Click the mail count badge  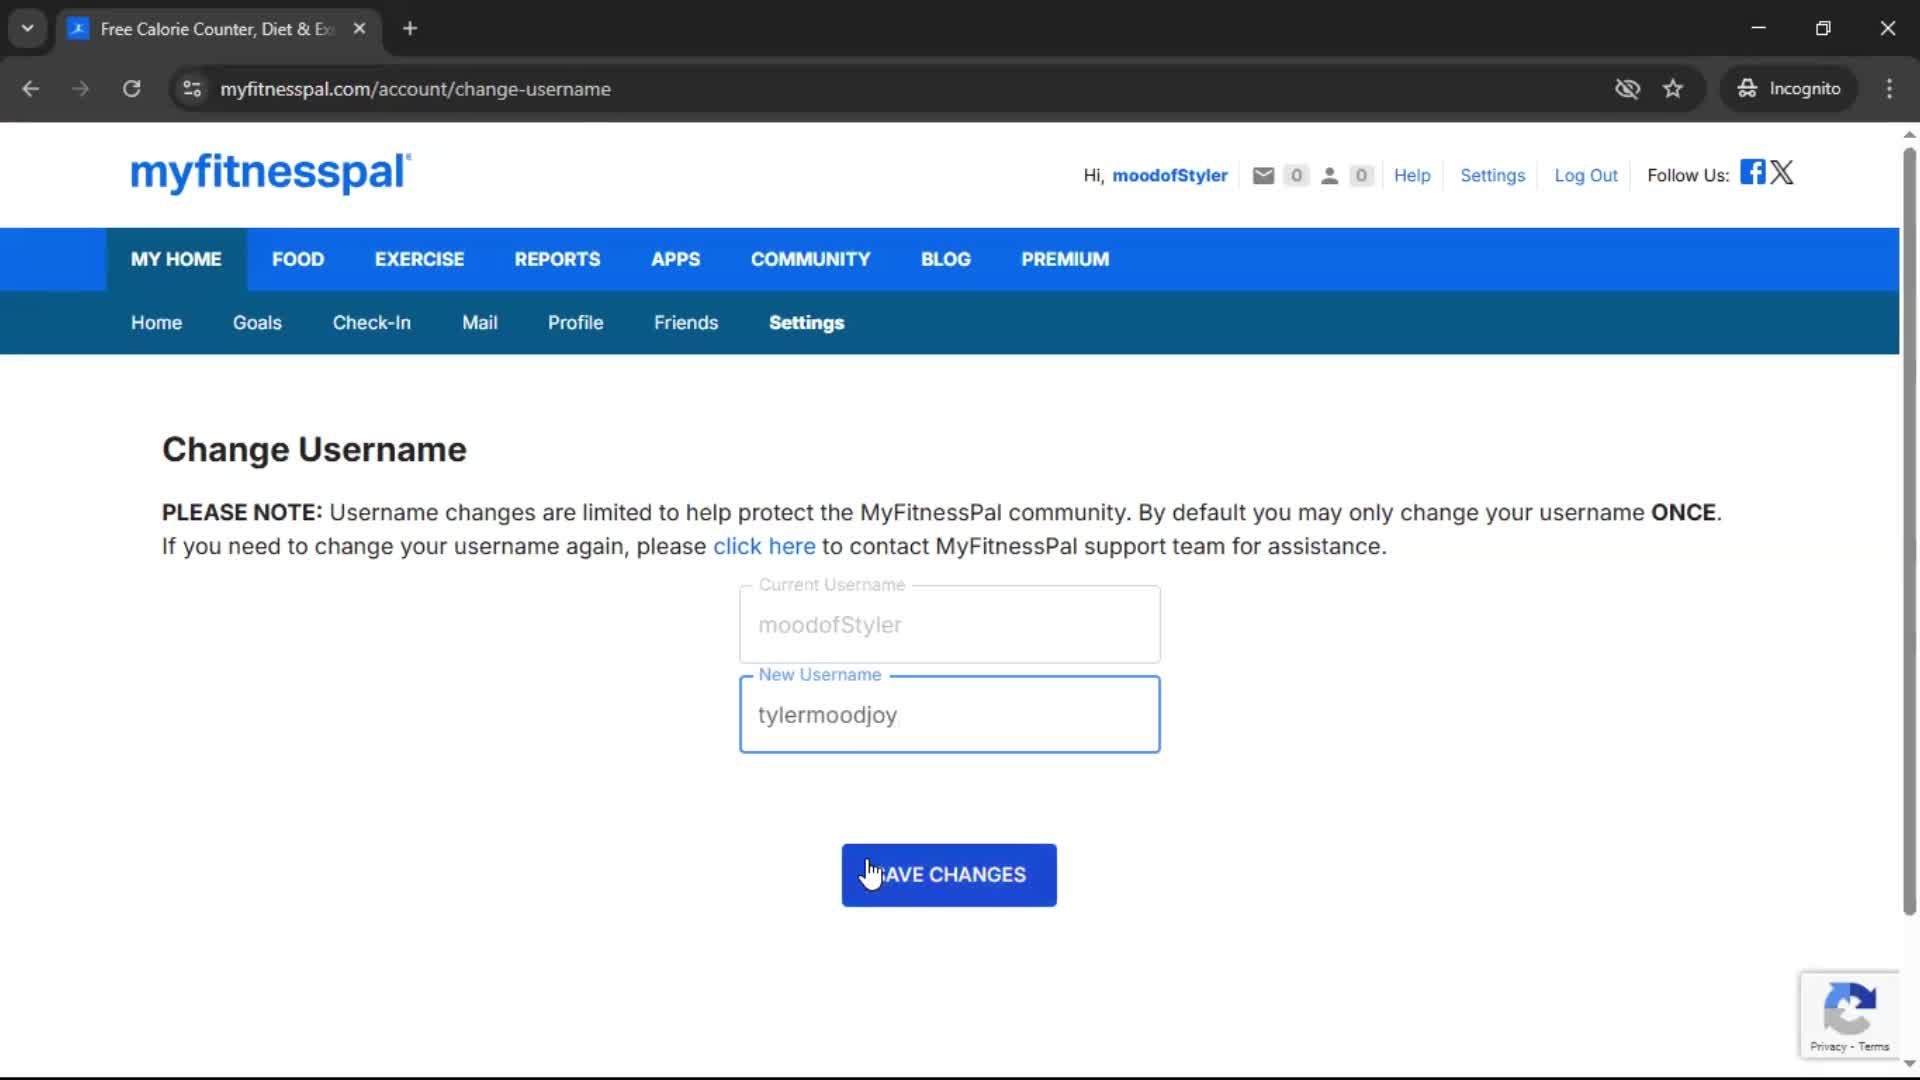(x=1296, y=176)
